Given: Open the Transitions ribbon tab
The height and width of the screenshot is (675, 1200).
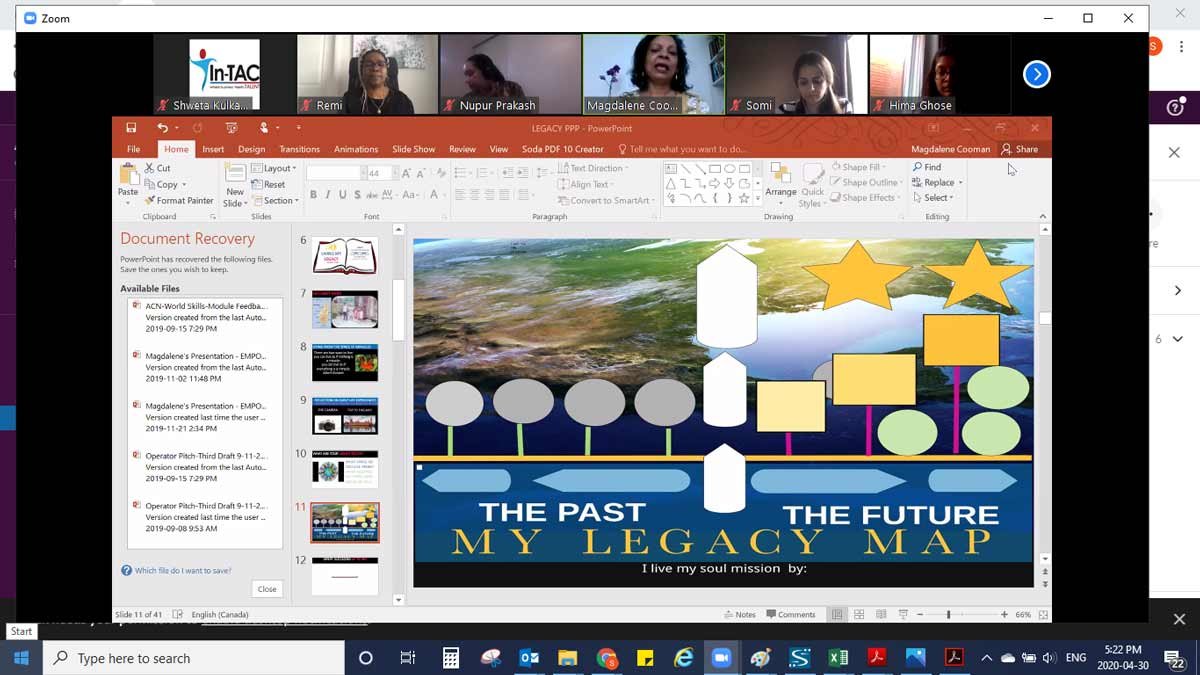Looking at the screenshot, I should point(299,149).
